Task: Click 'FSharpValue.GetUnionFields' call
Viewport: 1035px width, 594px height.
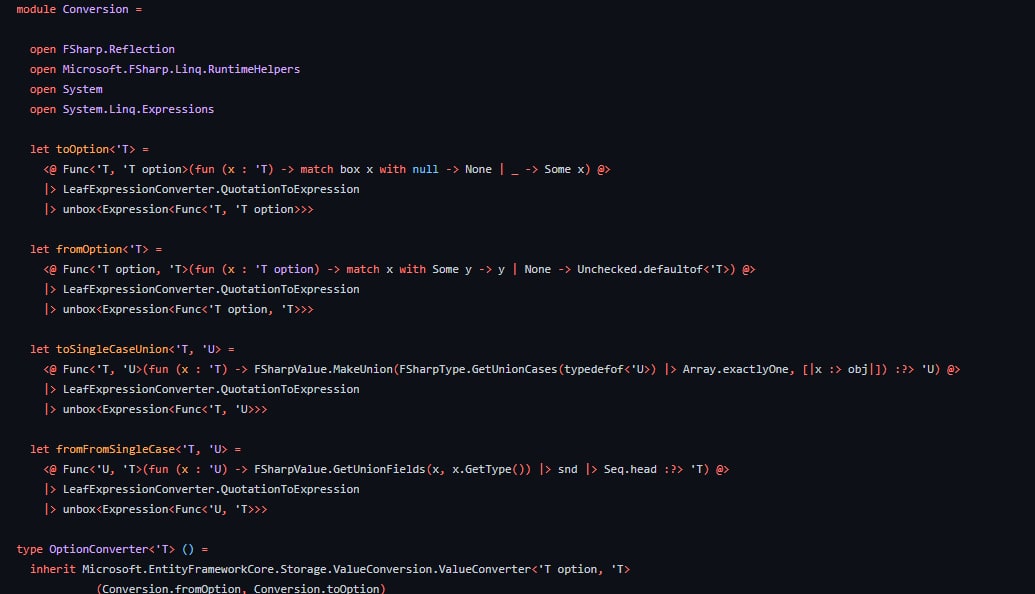Action: 340,469
